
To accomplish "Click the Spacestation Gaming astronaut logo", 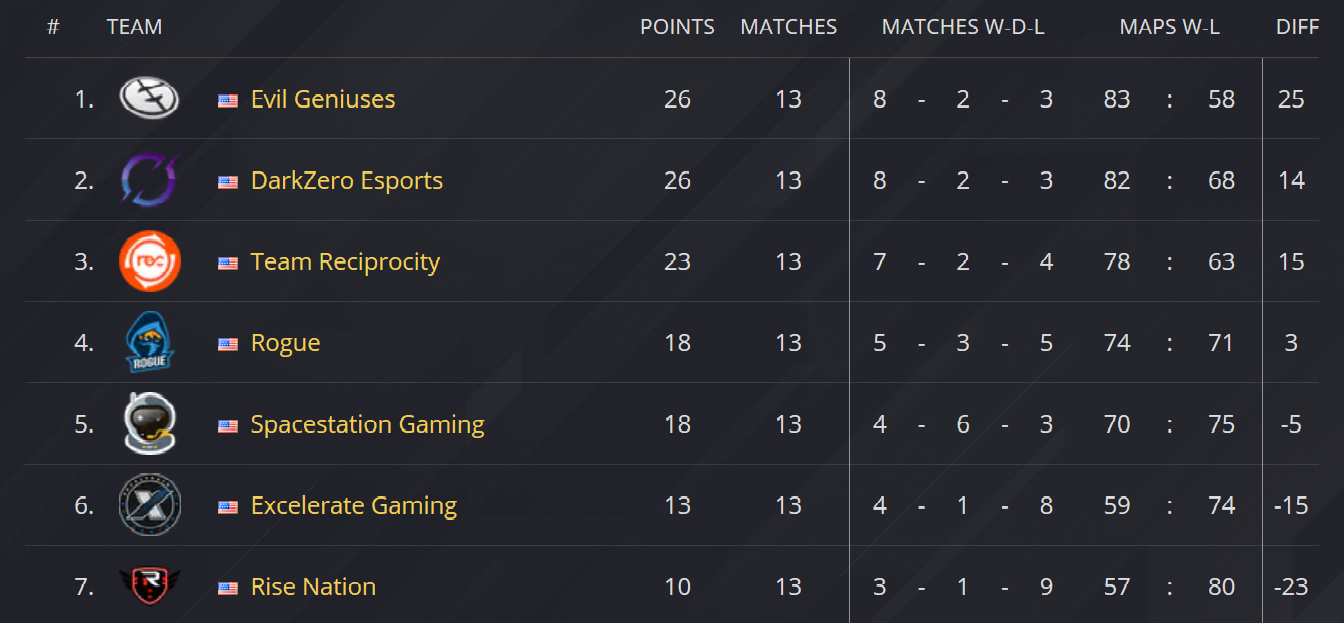I will coord(149,424).
